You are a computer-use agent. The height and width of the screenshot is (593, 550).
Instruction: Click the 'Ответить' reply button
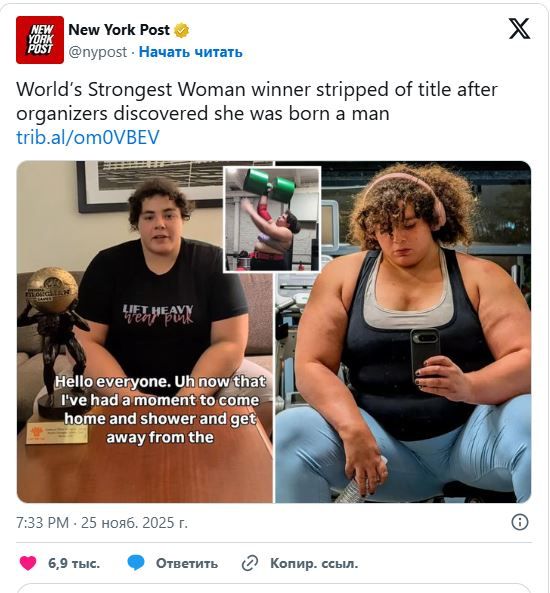click(187, 564)
